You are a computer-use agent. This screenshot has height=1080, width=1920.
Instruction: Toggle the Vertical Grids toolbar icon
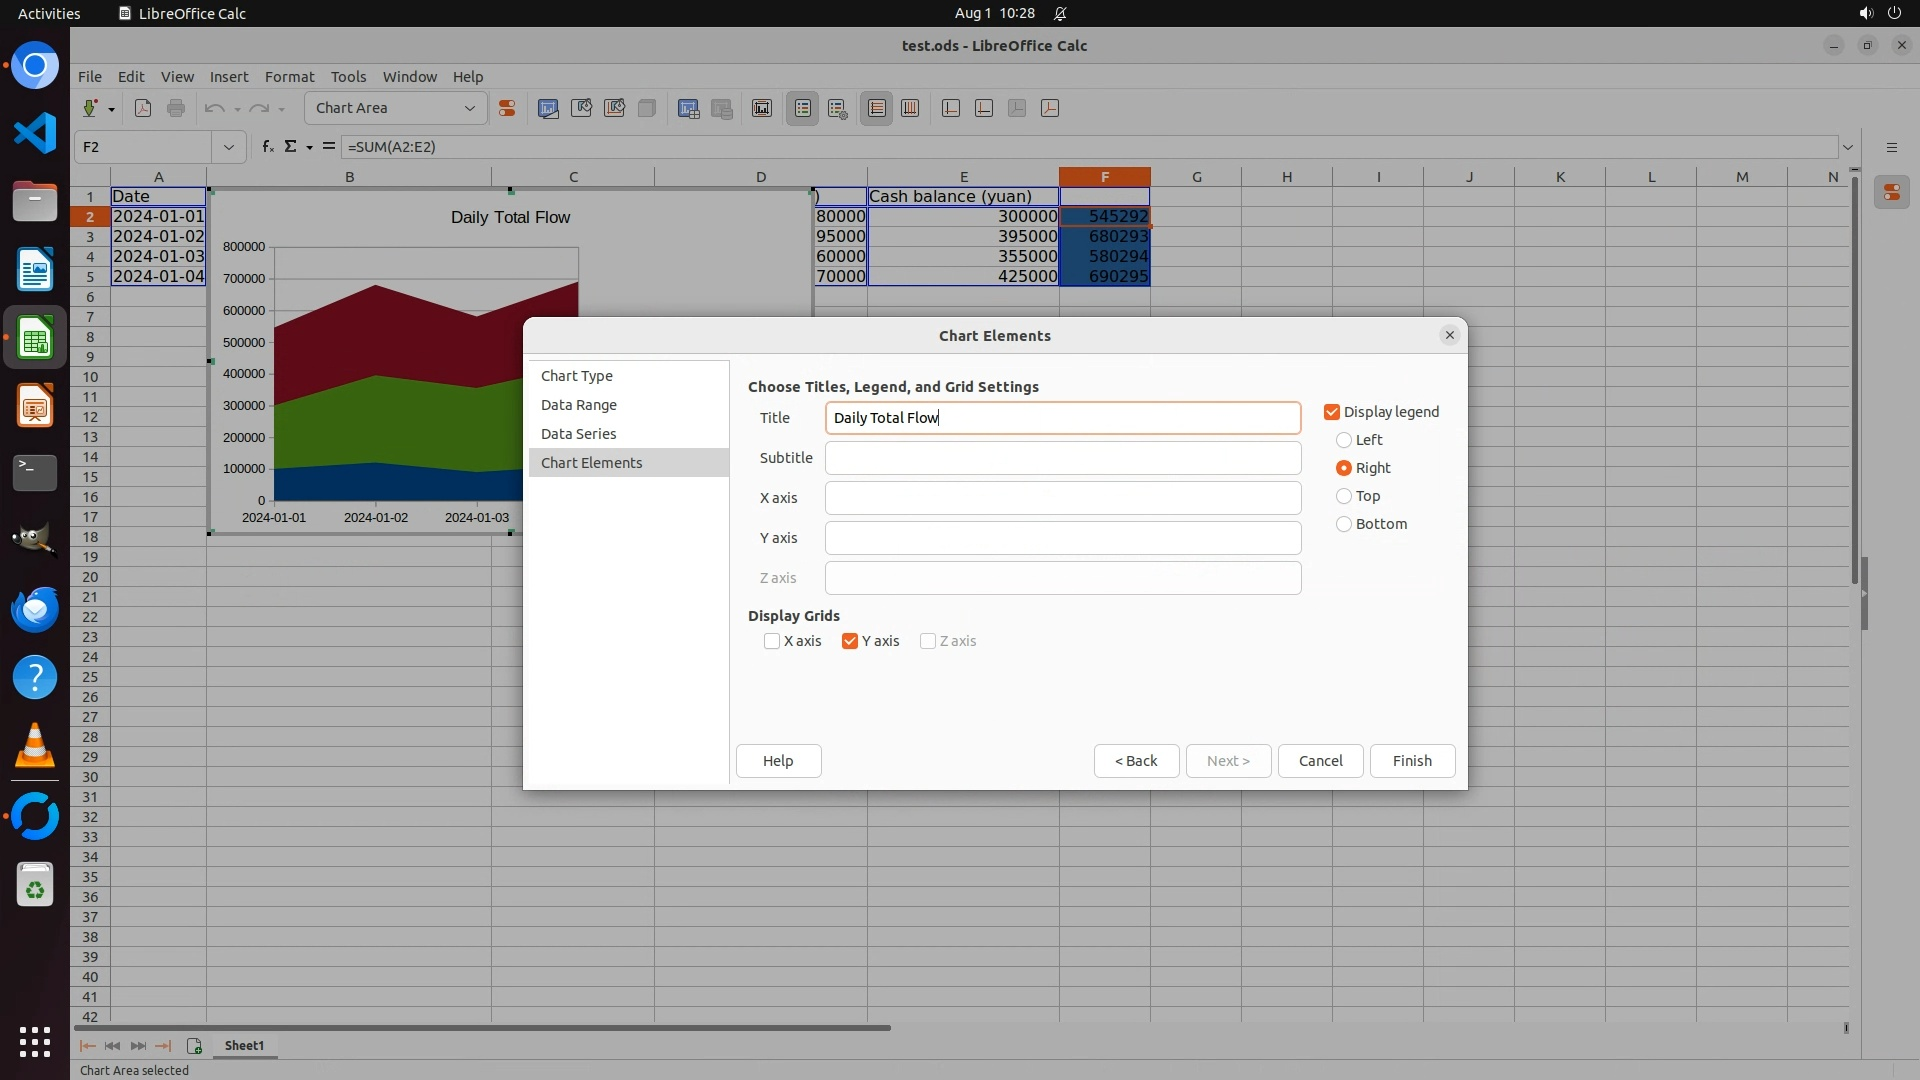tap(910, 108)
